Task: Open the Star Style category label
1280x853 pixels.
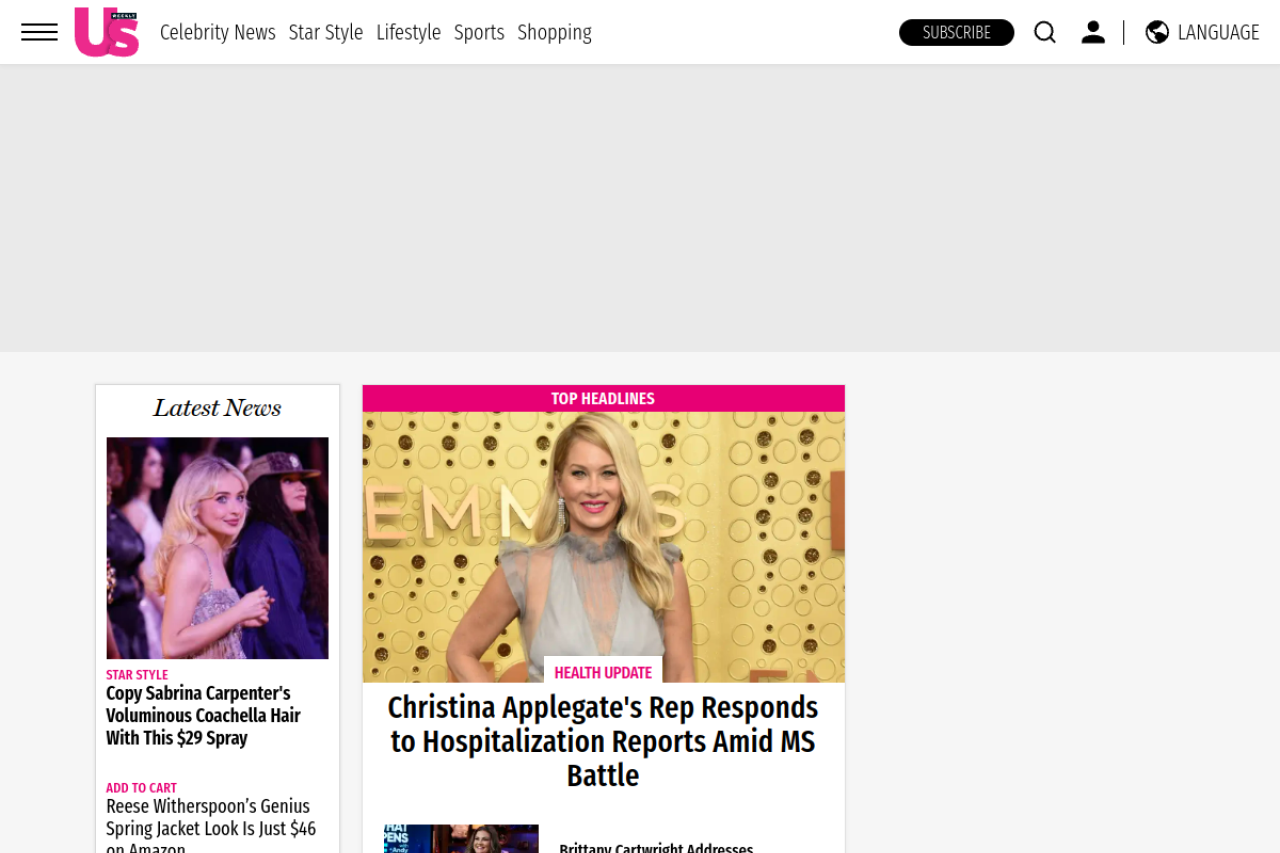Action: [137, 675]
